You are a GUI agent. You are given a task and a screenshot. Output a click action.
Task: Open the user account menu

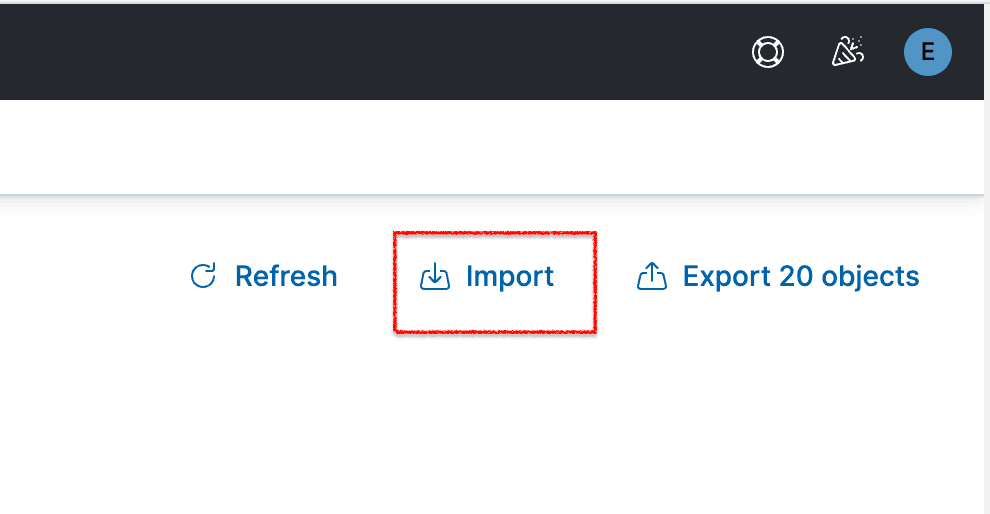[928, 52]
